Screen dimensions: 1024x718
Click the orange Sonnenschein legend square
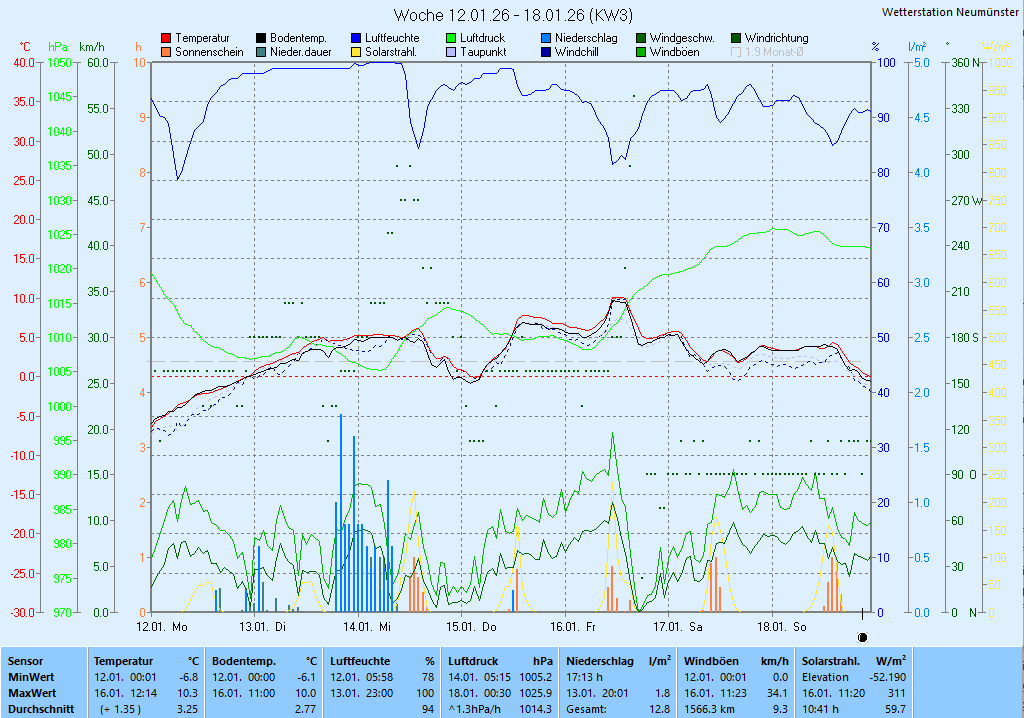(166, 52)
